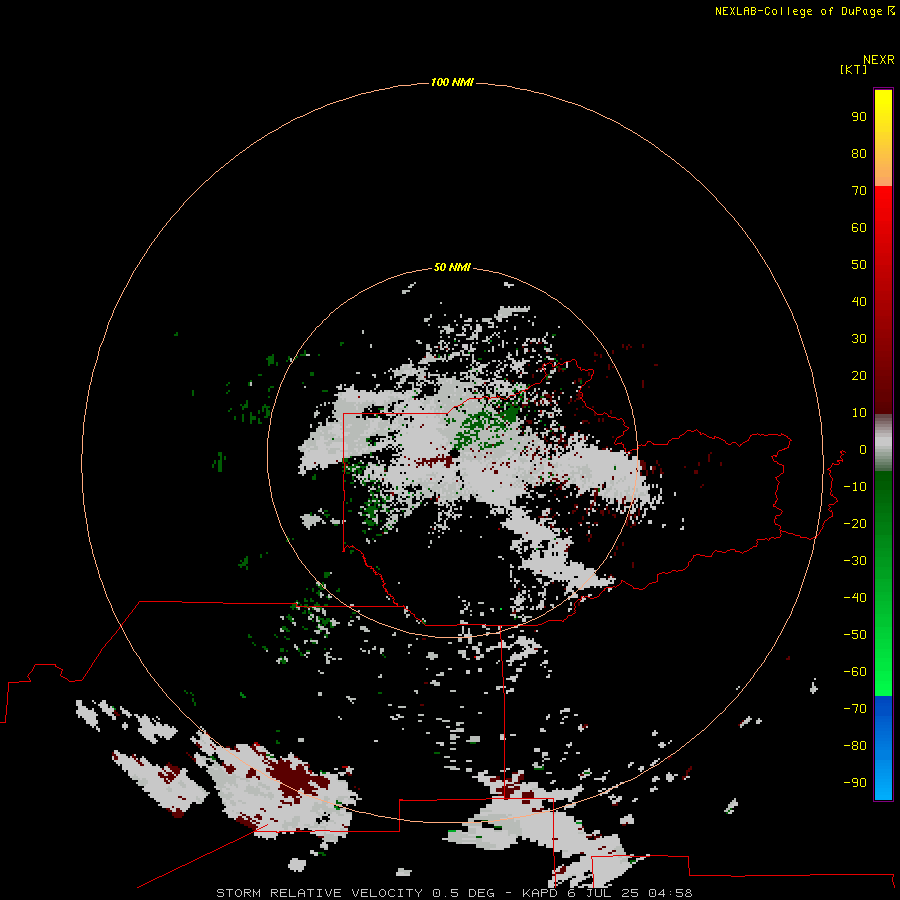Select the positive 50 value on velocity scale
Image resolution: width=900 pixels, height=900 pixels.
(x=859, y=265)
